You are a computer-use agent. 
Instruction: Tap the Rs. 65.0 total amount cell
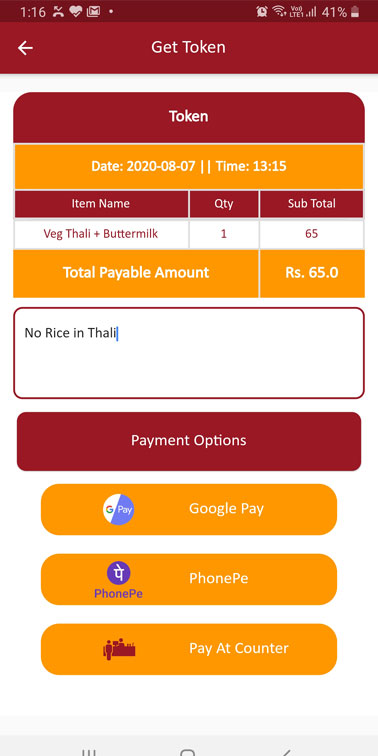(x=312, y=273)
